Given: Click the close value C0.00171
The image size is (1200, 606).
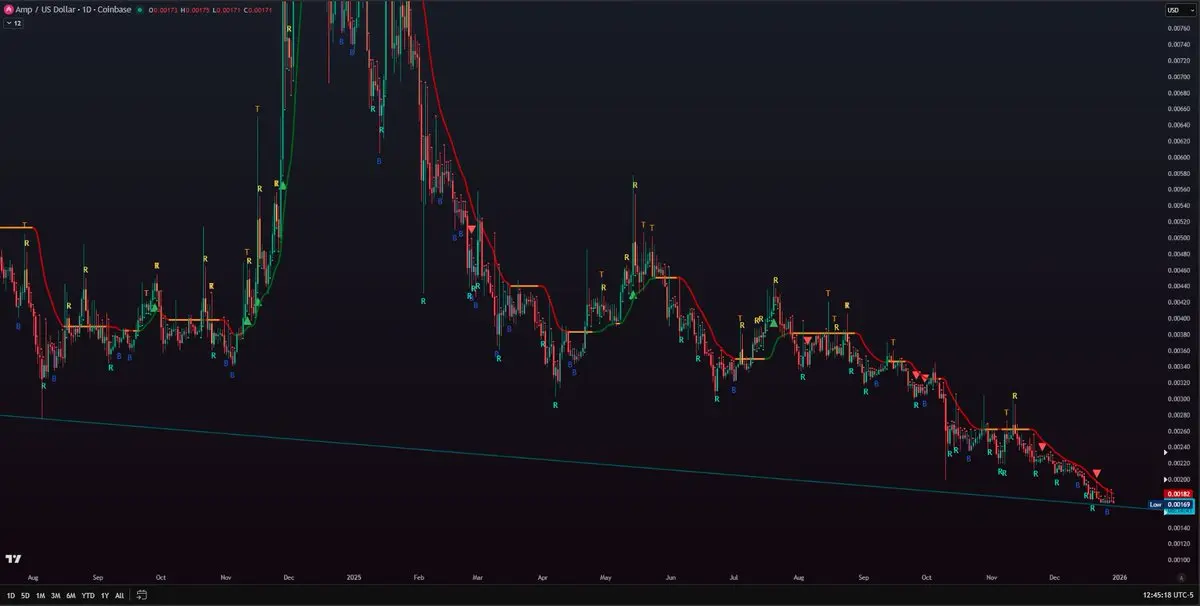Looking at the screenshot, I should point(256,9).
